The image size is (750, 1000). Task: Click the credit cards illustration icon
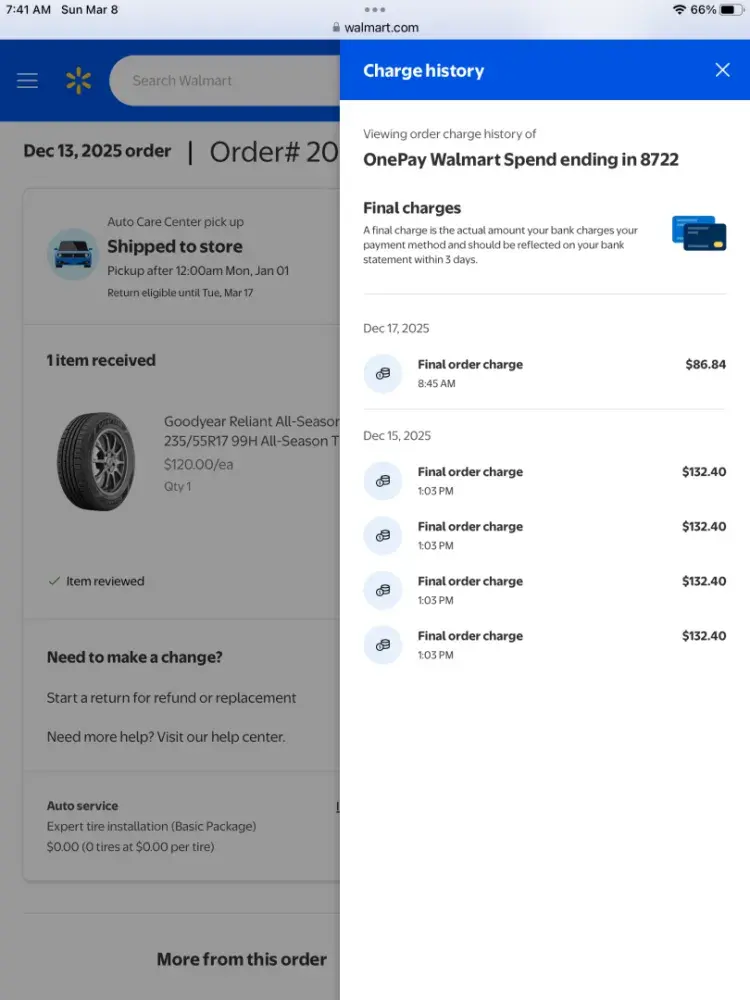point(699,233)
